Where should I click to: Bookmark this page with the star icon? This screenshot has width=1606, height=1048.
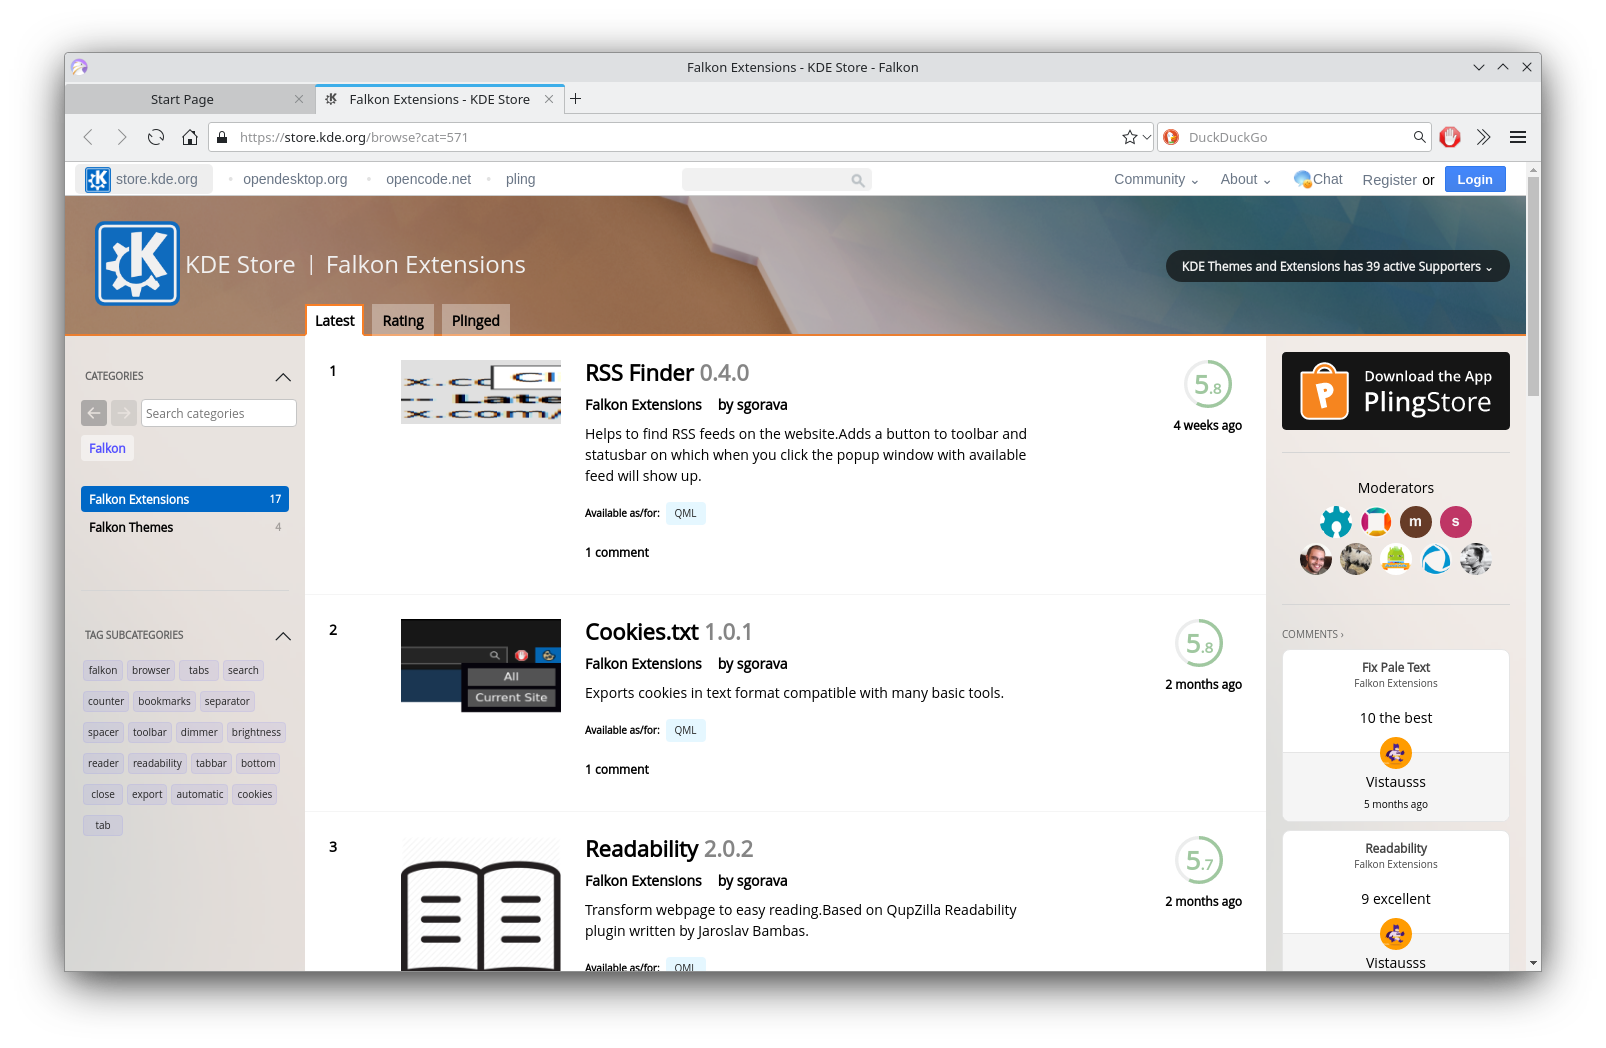pyautogui.click(x=1130, y=137)
